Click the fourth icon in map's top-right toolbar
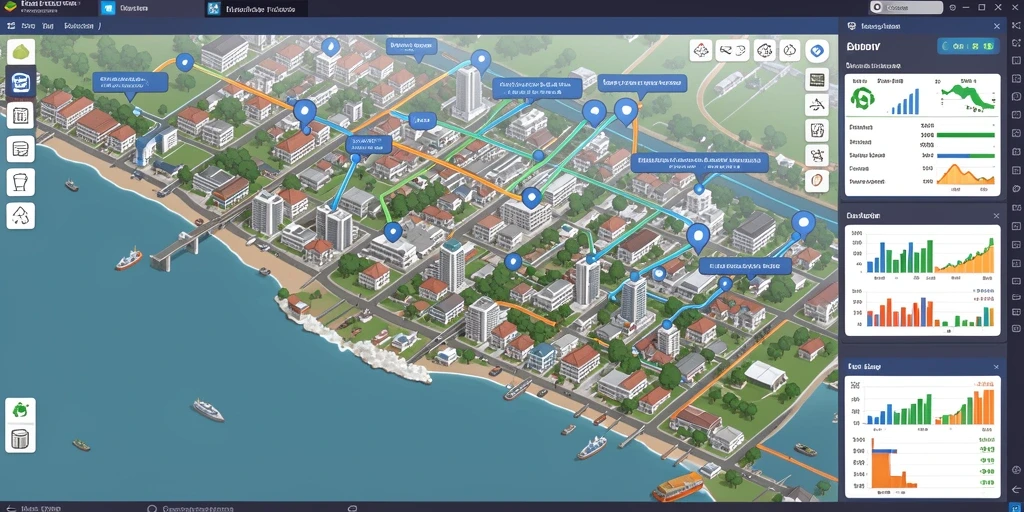This screenshot has height=512, width=1024. (790, 50)
